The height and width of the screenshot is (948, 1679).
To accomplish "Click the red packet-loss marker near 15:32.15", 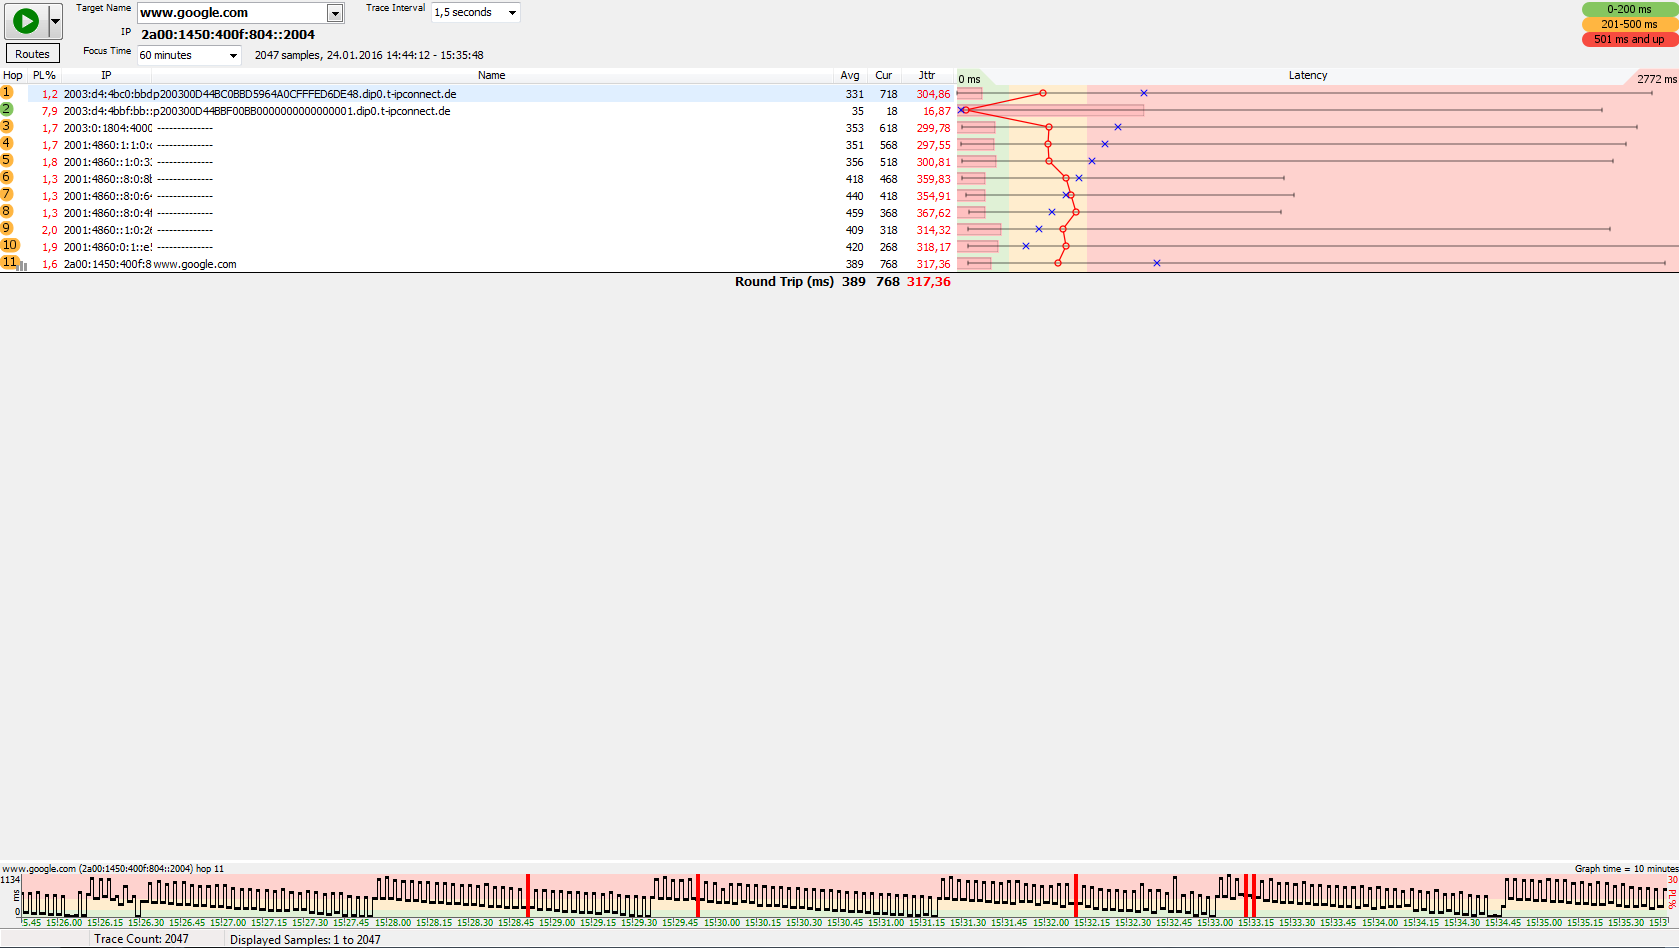I will (1075, 896).
